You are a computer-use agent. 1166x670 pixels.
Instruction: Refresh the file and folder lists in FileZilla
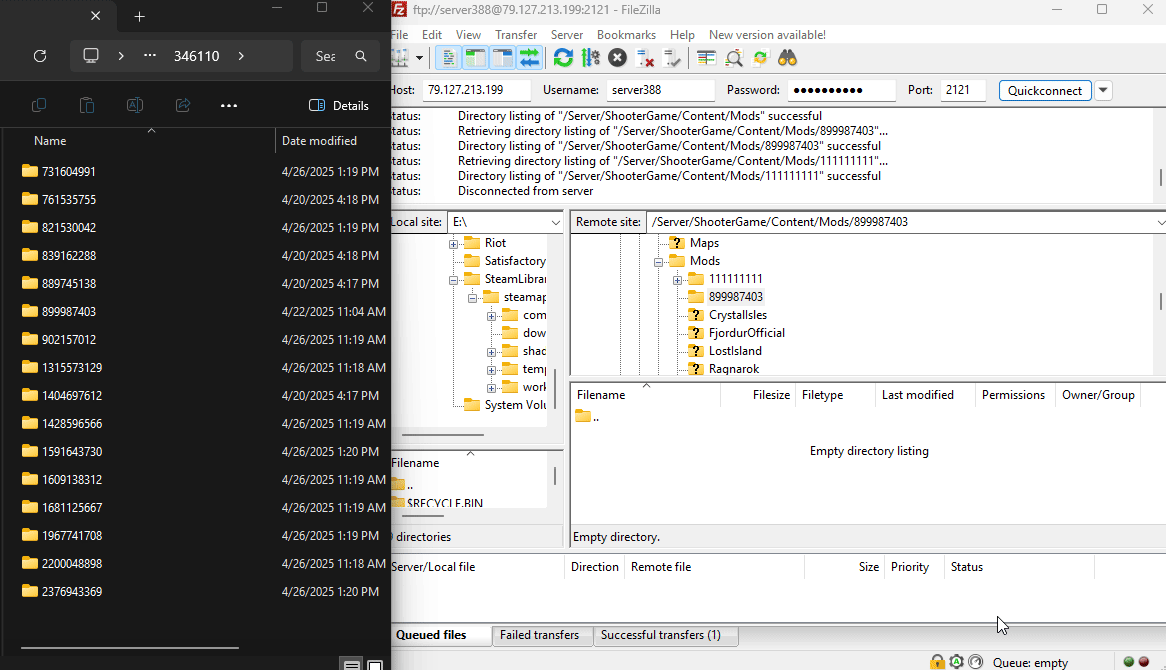coord(564,58)
